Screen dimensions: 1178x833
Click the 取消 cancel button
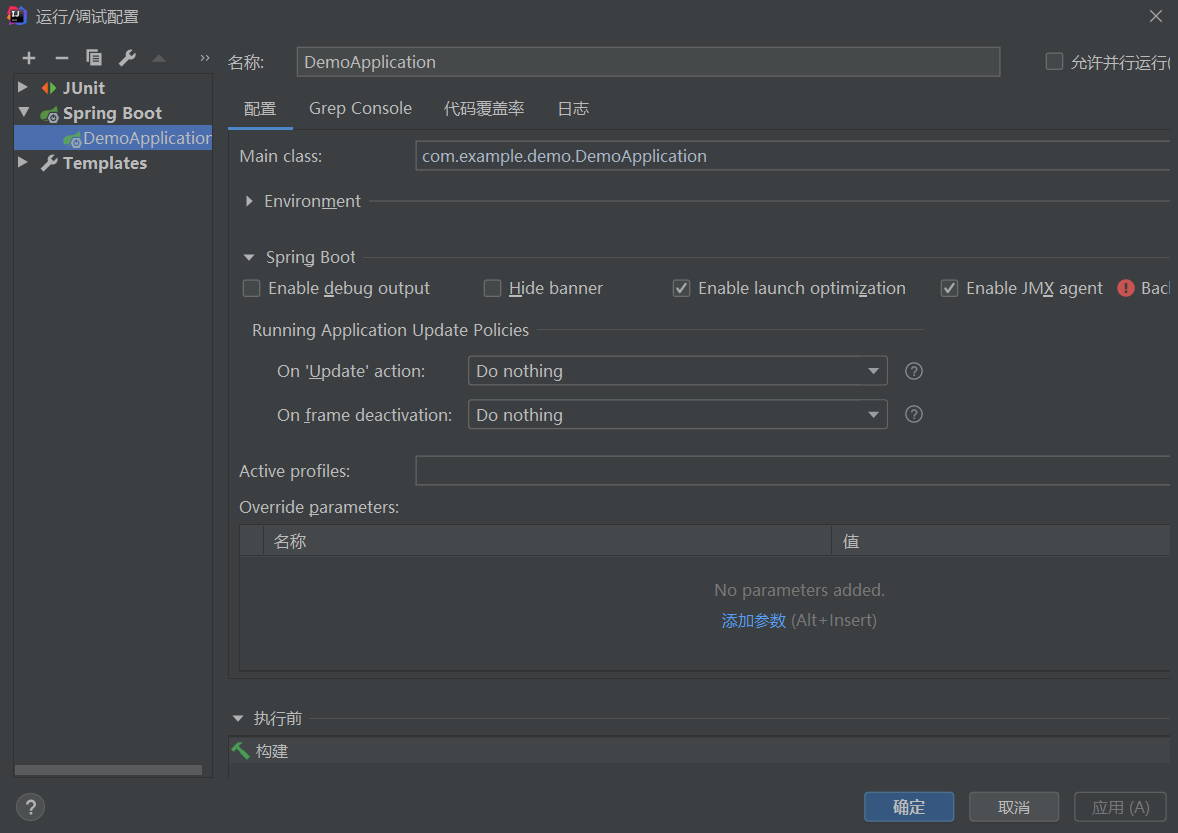pyautogui.click(x=1014, y=807)
